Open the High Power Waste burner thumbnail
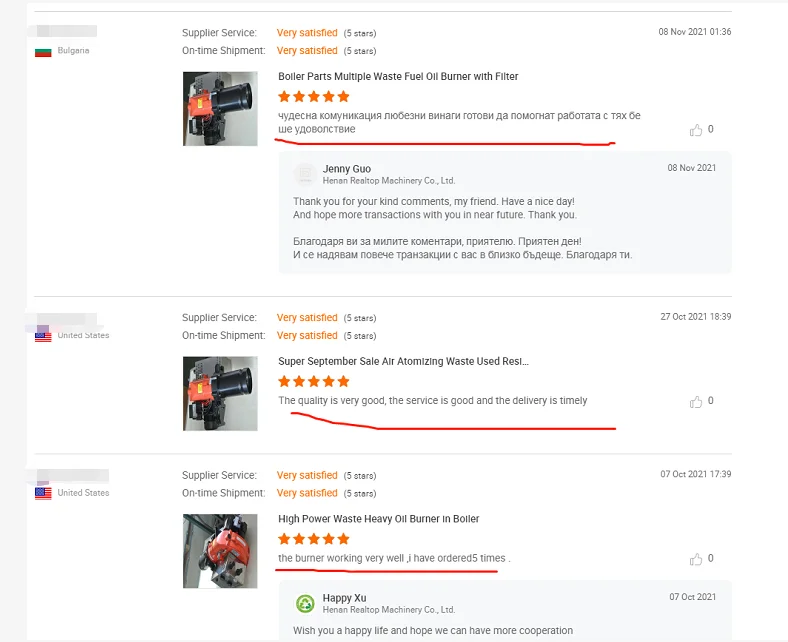This screenshot has height=642, width=788. click(x=220, y=551)
